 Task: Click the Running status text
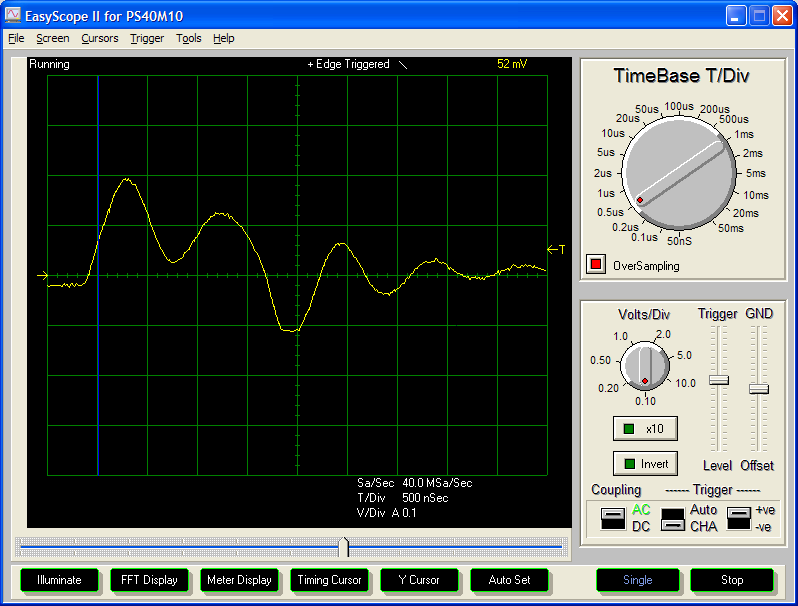pos(49,64)
